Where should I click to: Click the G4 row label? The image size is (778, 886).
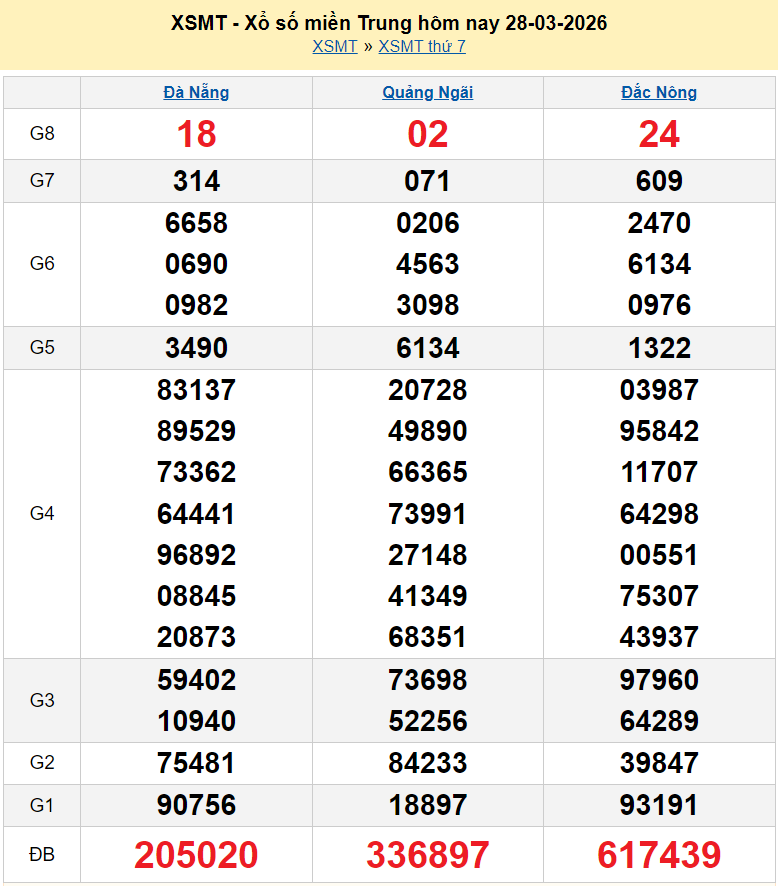(42, 513)
